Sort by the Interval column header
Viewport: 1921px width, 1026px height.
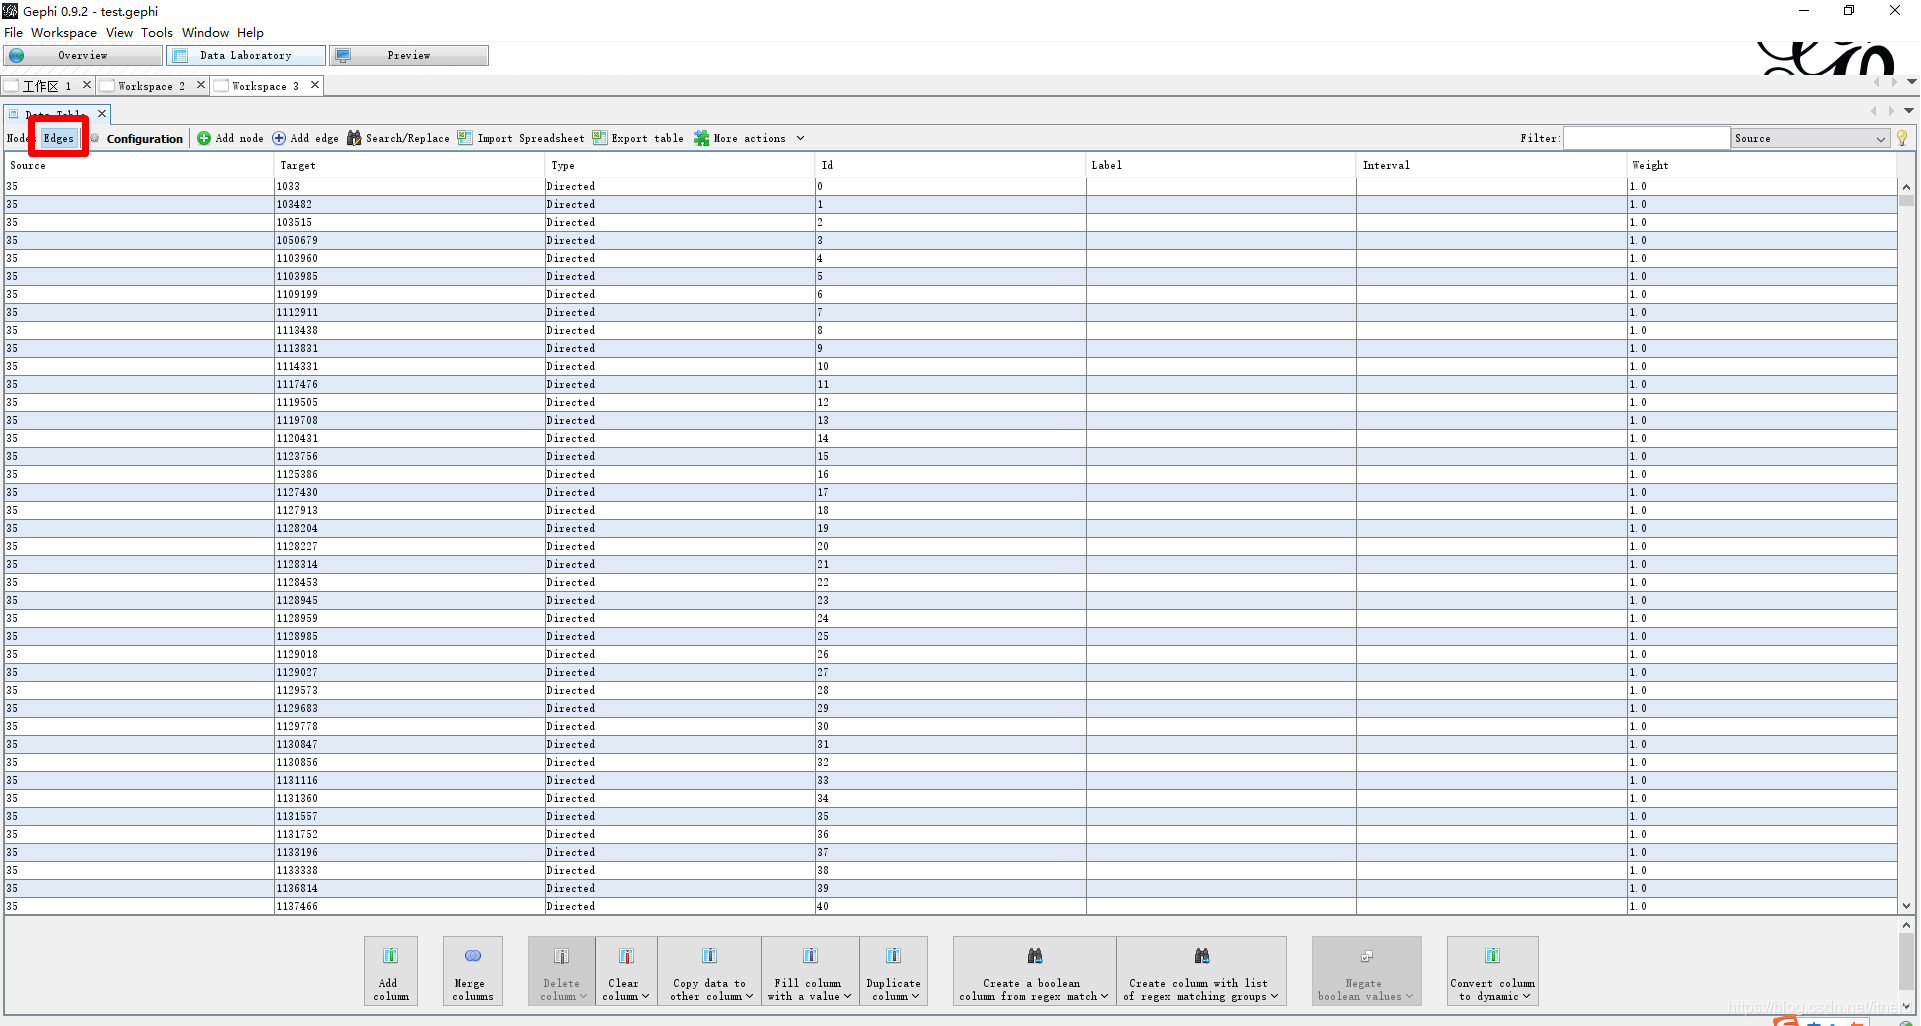coord(1491,166)
